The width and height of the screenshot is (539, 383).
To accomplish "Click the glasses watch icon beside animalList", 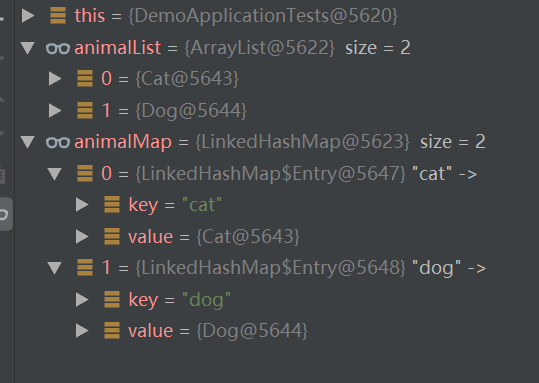I will pyautogui.click(x=58, y=48).
